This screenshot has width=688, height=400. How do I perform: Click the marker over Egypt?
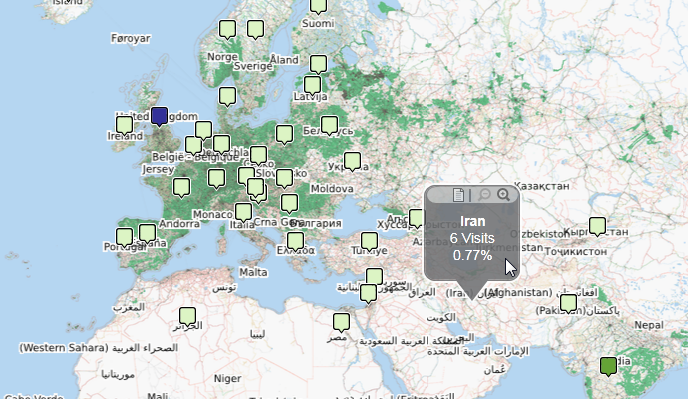point(342,321)
